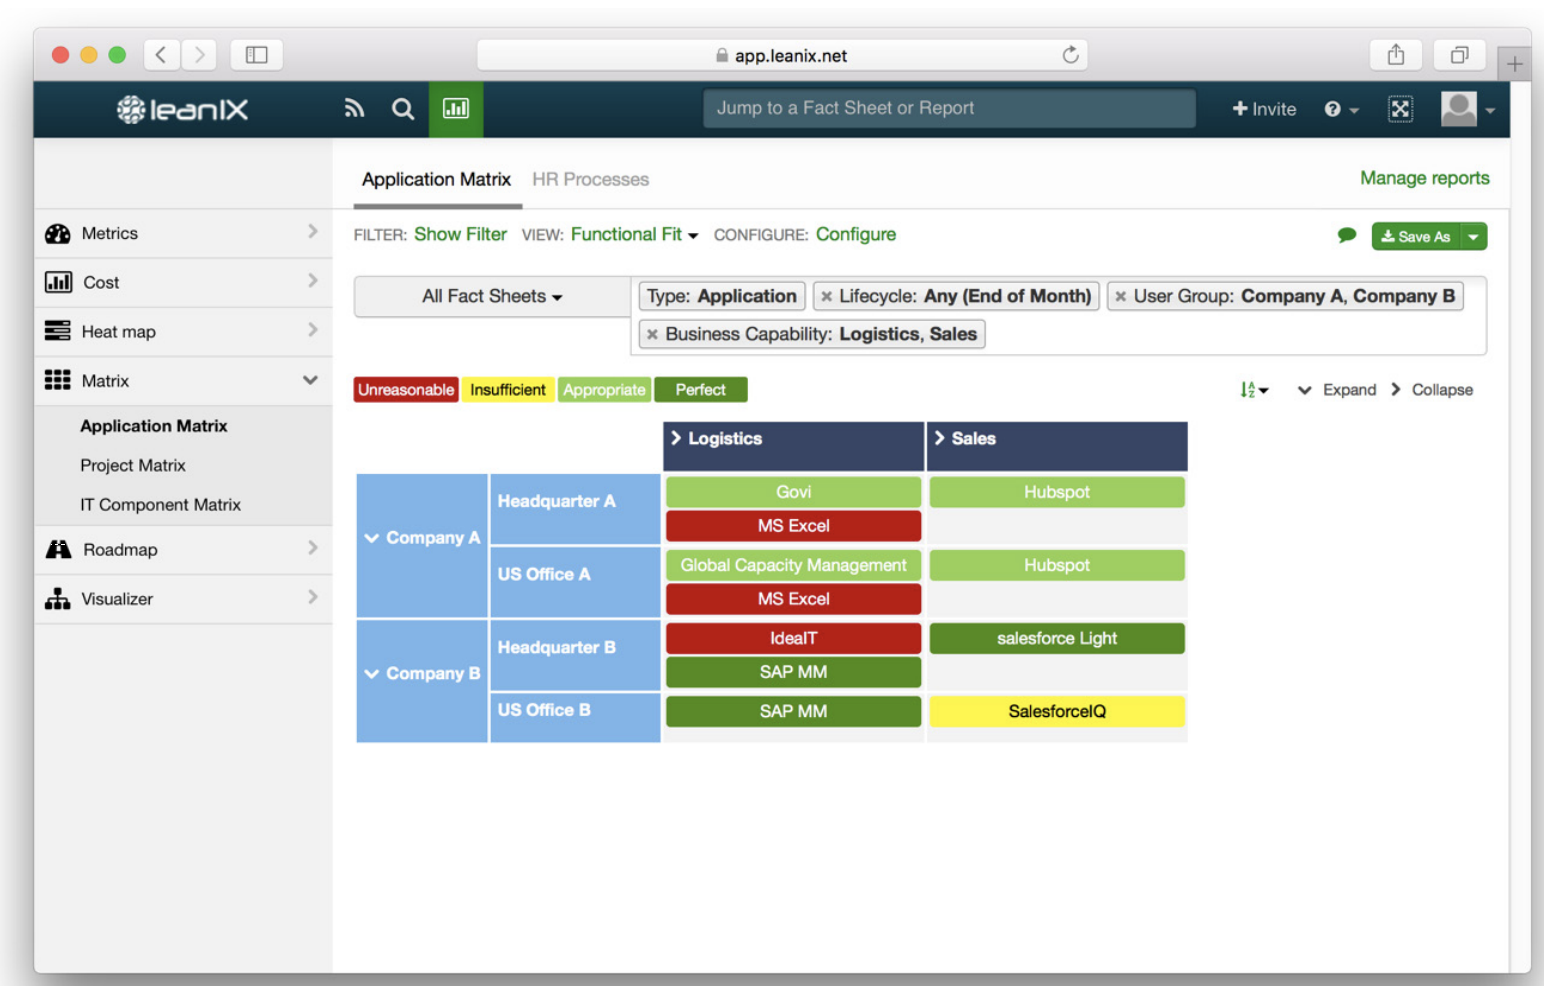
Task: Click the Visualizer hierarchy icon
Action: pos(58,598)
